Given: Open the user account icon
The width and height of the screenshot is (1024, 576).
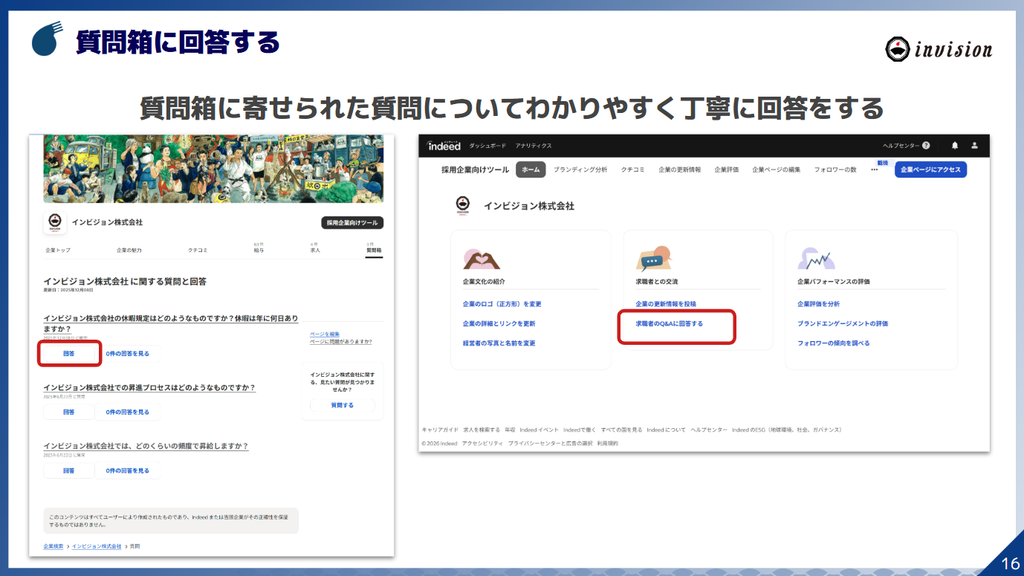Looking at the screenshot, I should click(x=974, y=146).
